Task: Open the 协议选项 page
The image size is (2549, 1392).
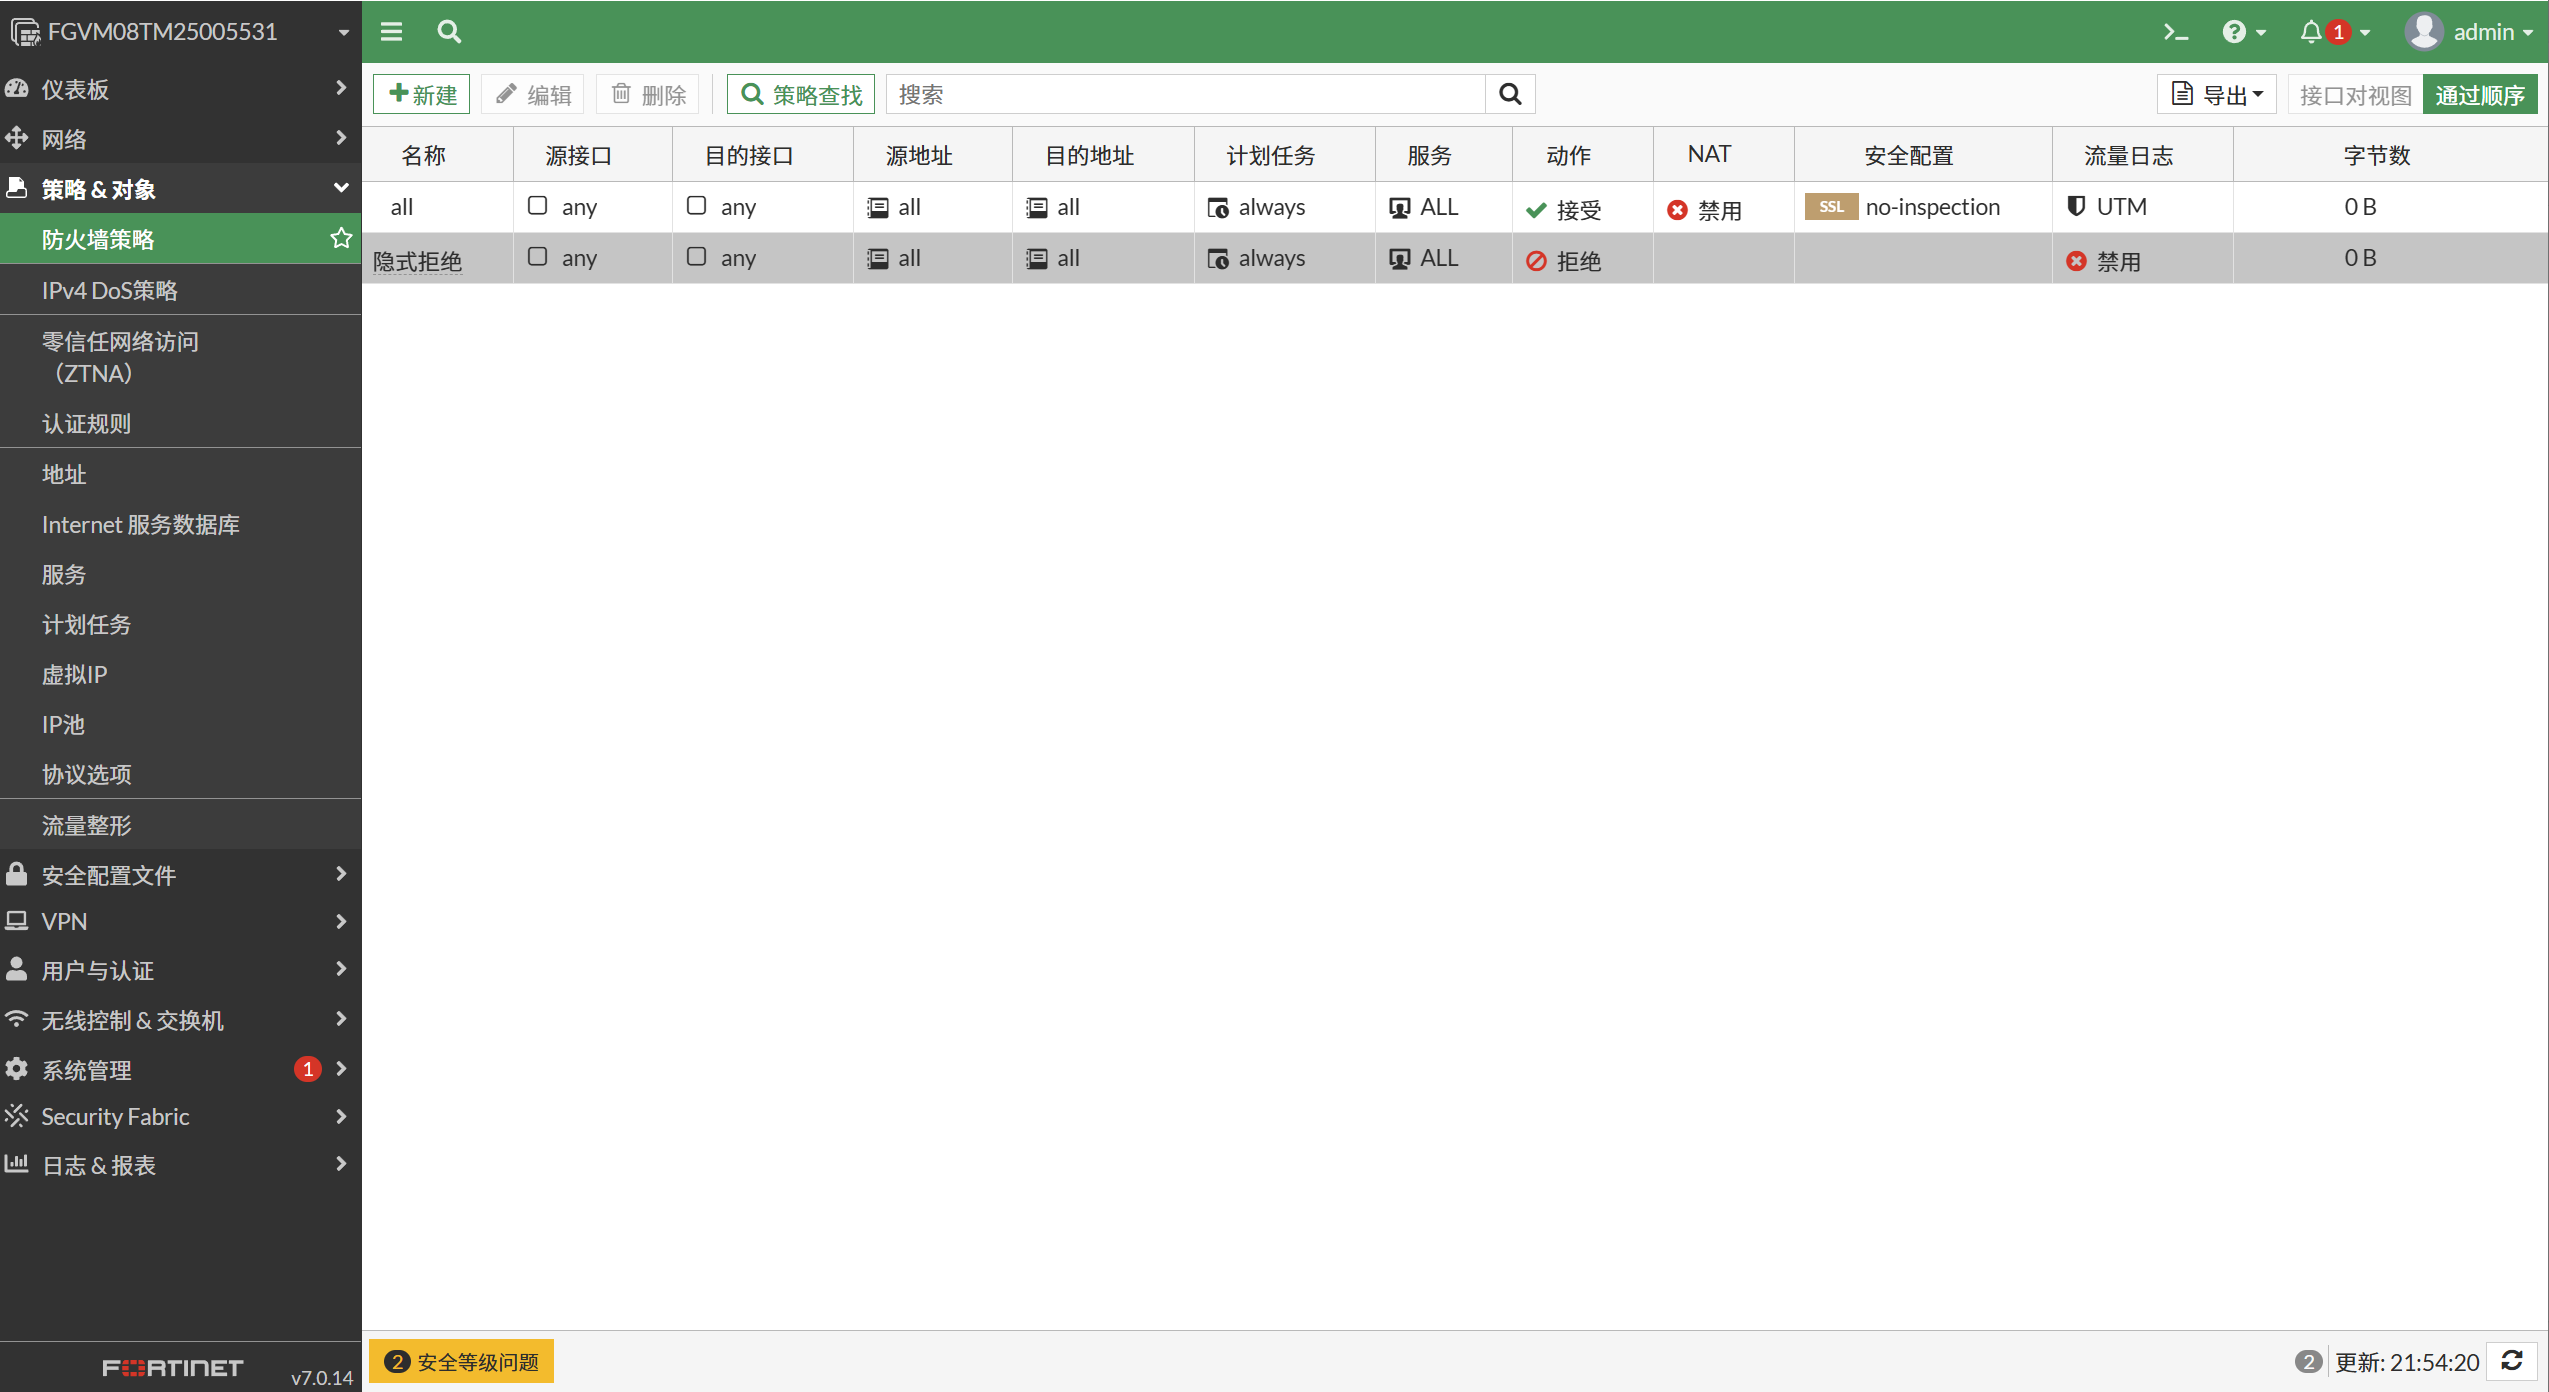Action: (x=180, y=774)
